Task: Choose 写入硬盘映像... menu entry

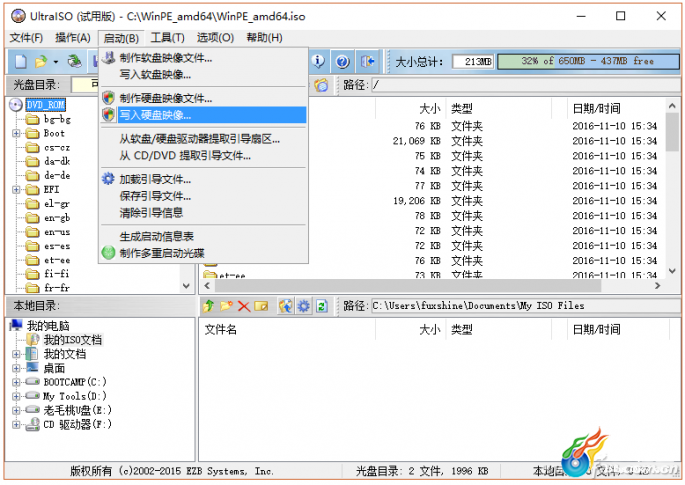Action: pos(204,115)
